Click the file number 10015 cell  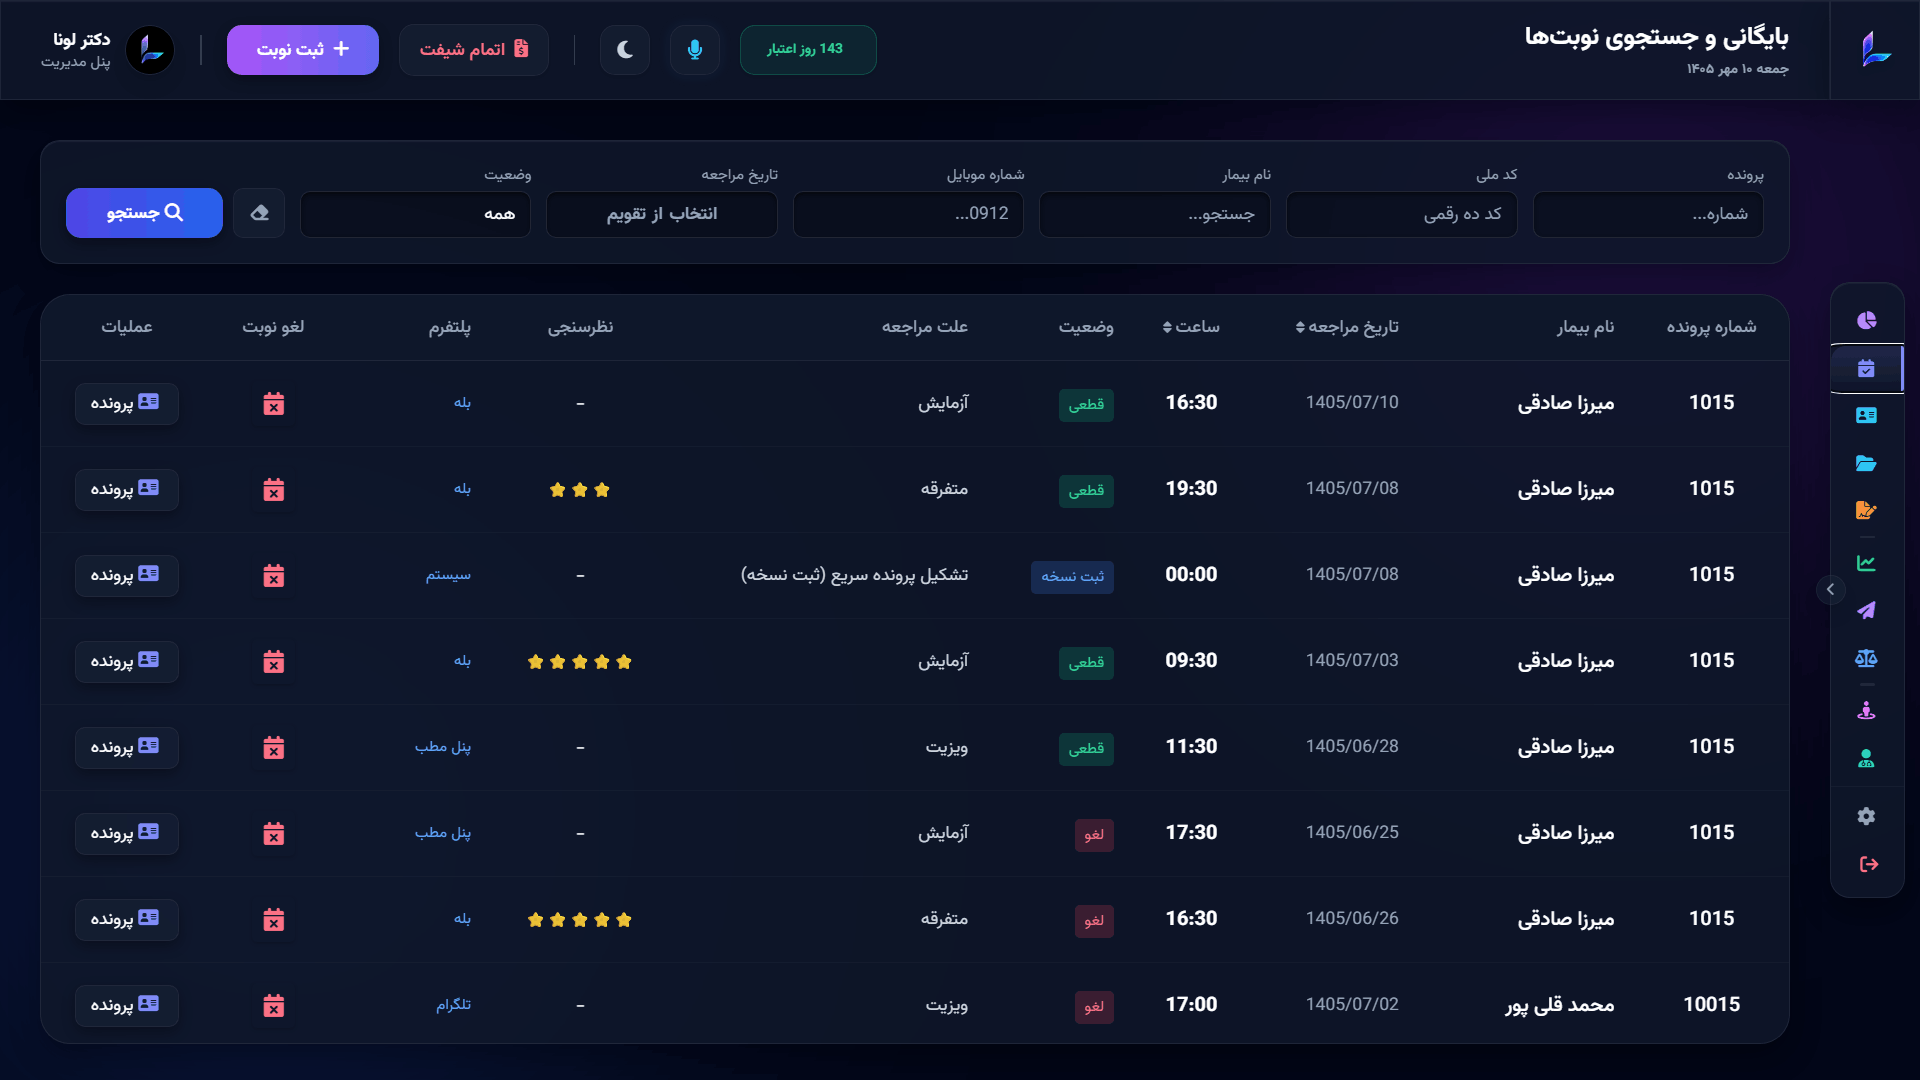click(1711, 1004)
